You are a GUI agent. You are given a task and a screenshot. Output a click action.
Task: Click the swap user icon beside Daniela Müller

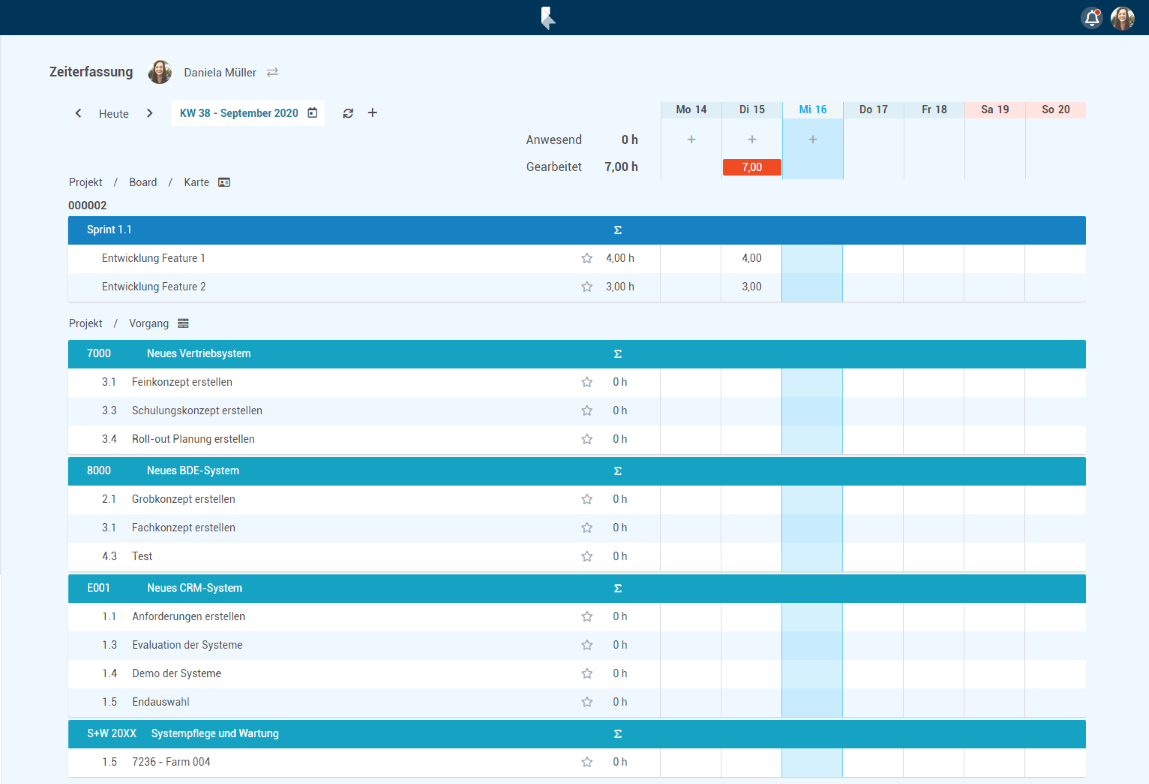[x=272, y=72]
